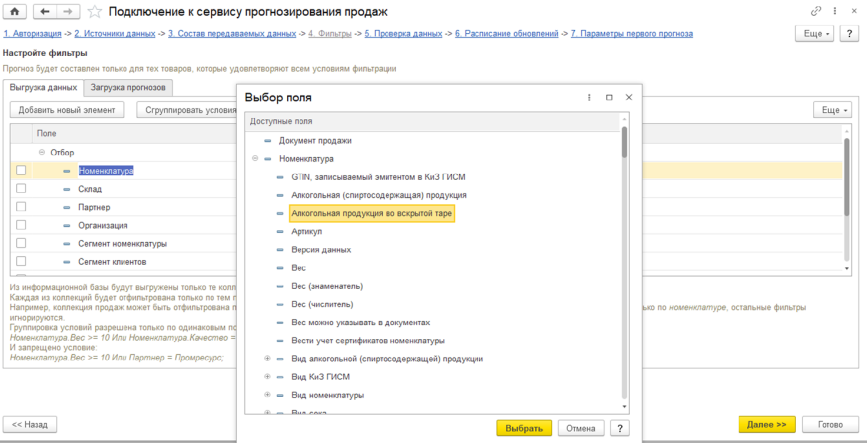Screen dimensions: 867x443
Task: Maximize the Выбор поля dialog
Action: click(608, 97)
